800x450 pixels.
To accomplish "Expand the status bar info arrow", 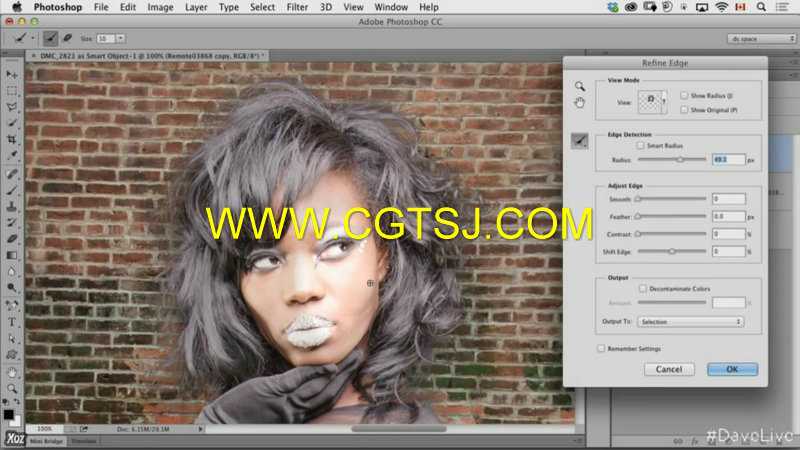I will coord(201,429).
